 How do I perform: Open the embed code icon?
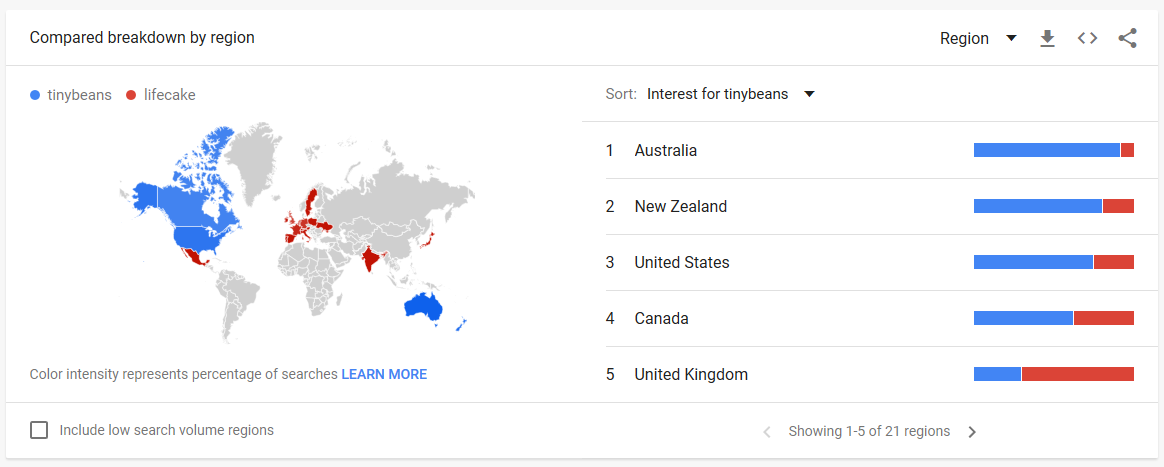[x=1088, y=39]
